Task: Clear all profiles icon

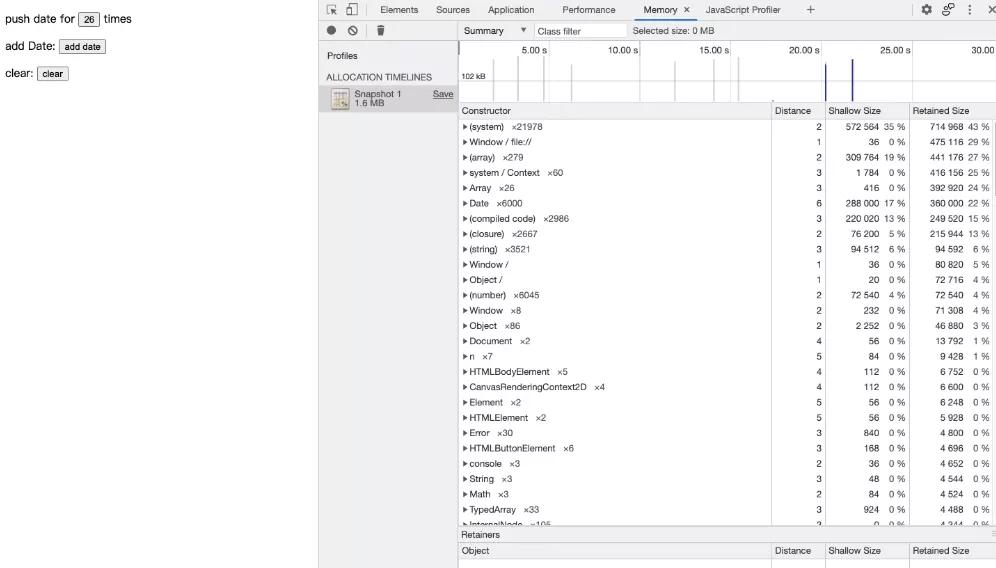Action: tap(353, 30)
